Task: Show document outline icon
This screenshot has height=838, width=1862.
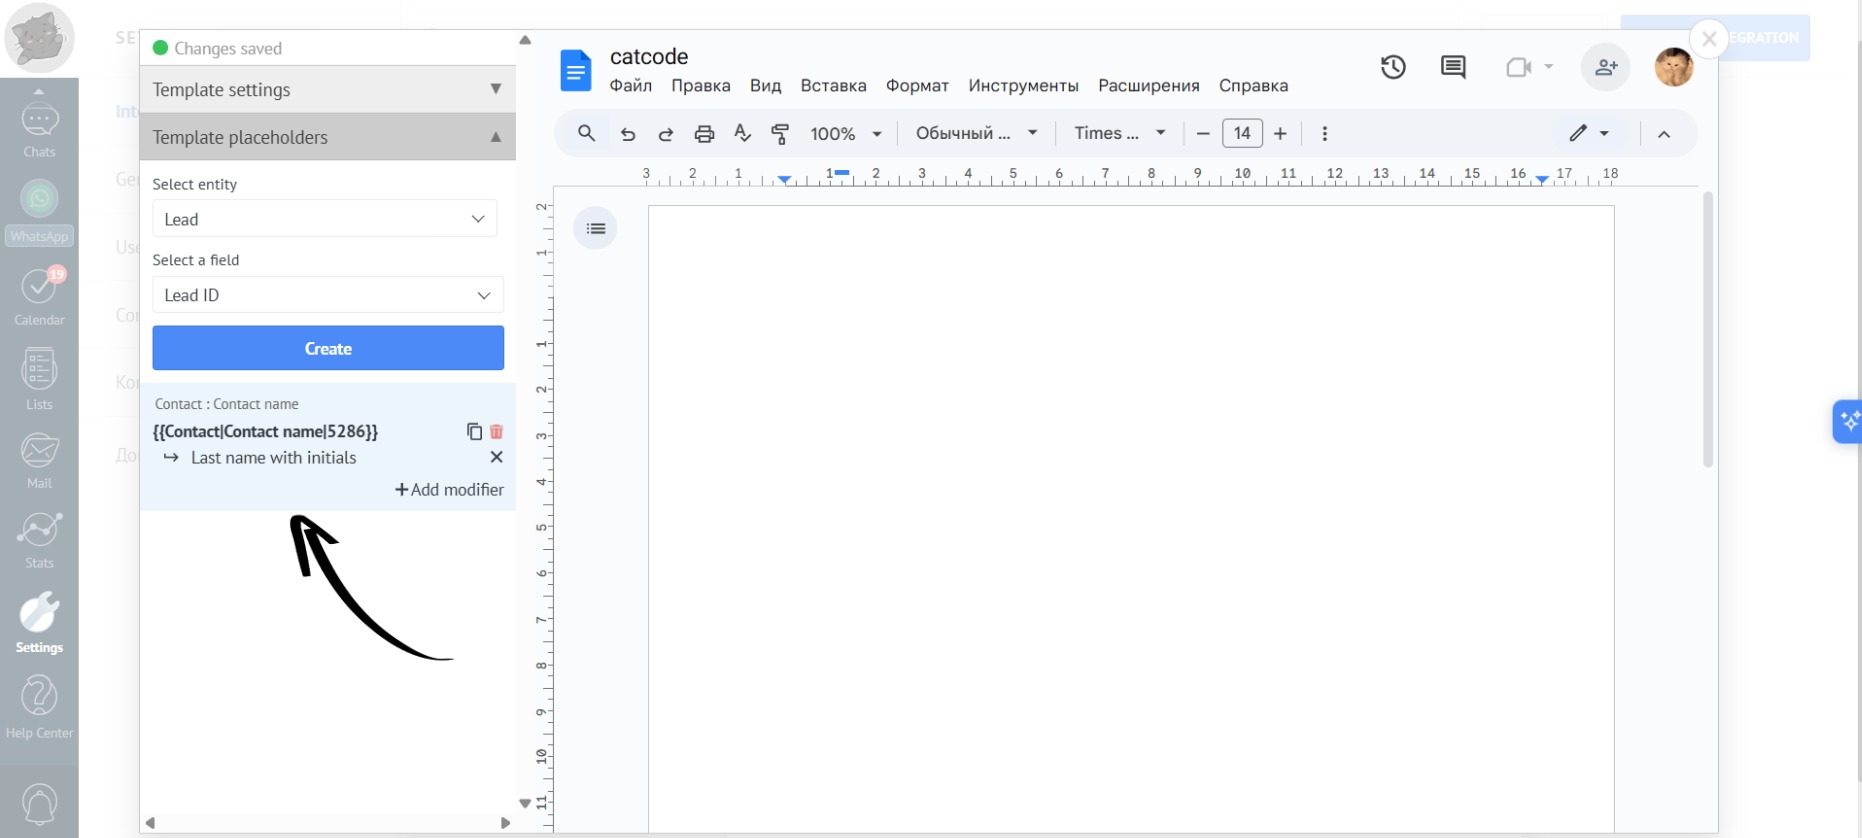Action: click(595, 229)
